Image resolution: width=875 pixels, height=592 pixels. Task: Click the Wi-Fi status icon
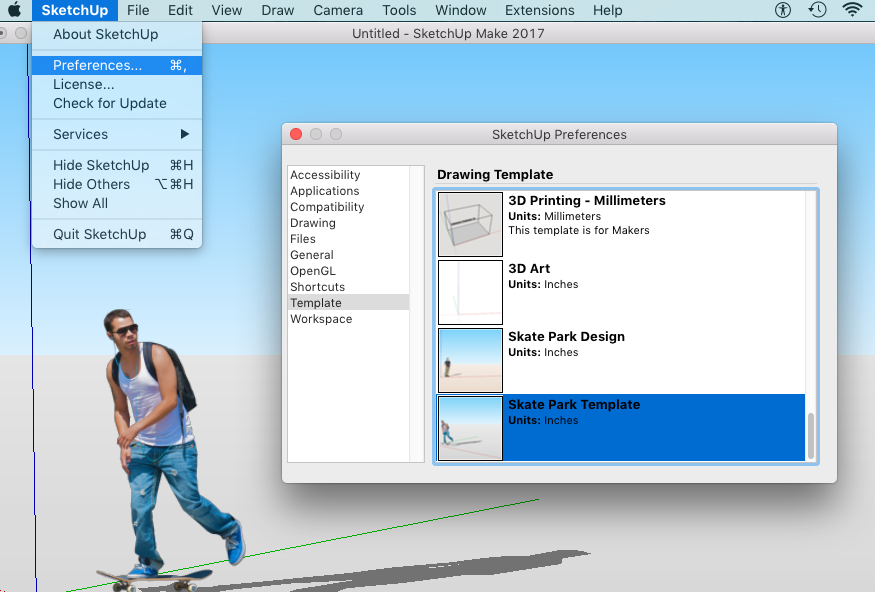click(852, 10)
